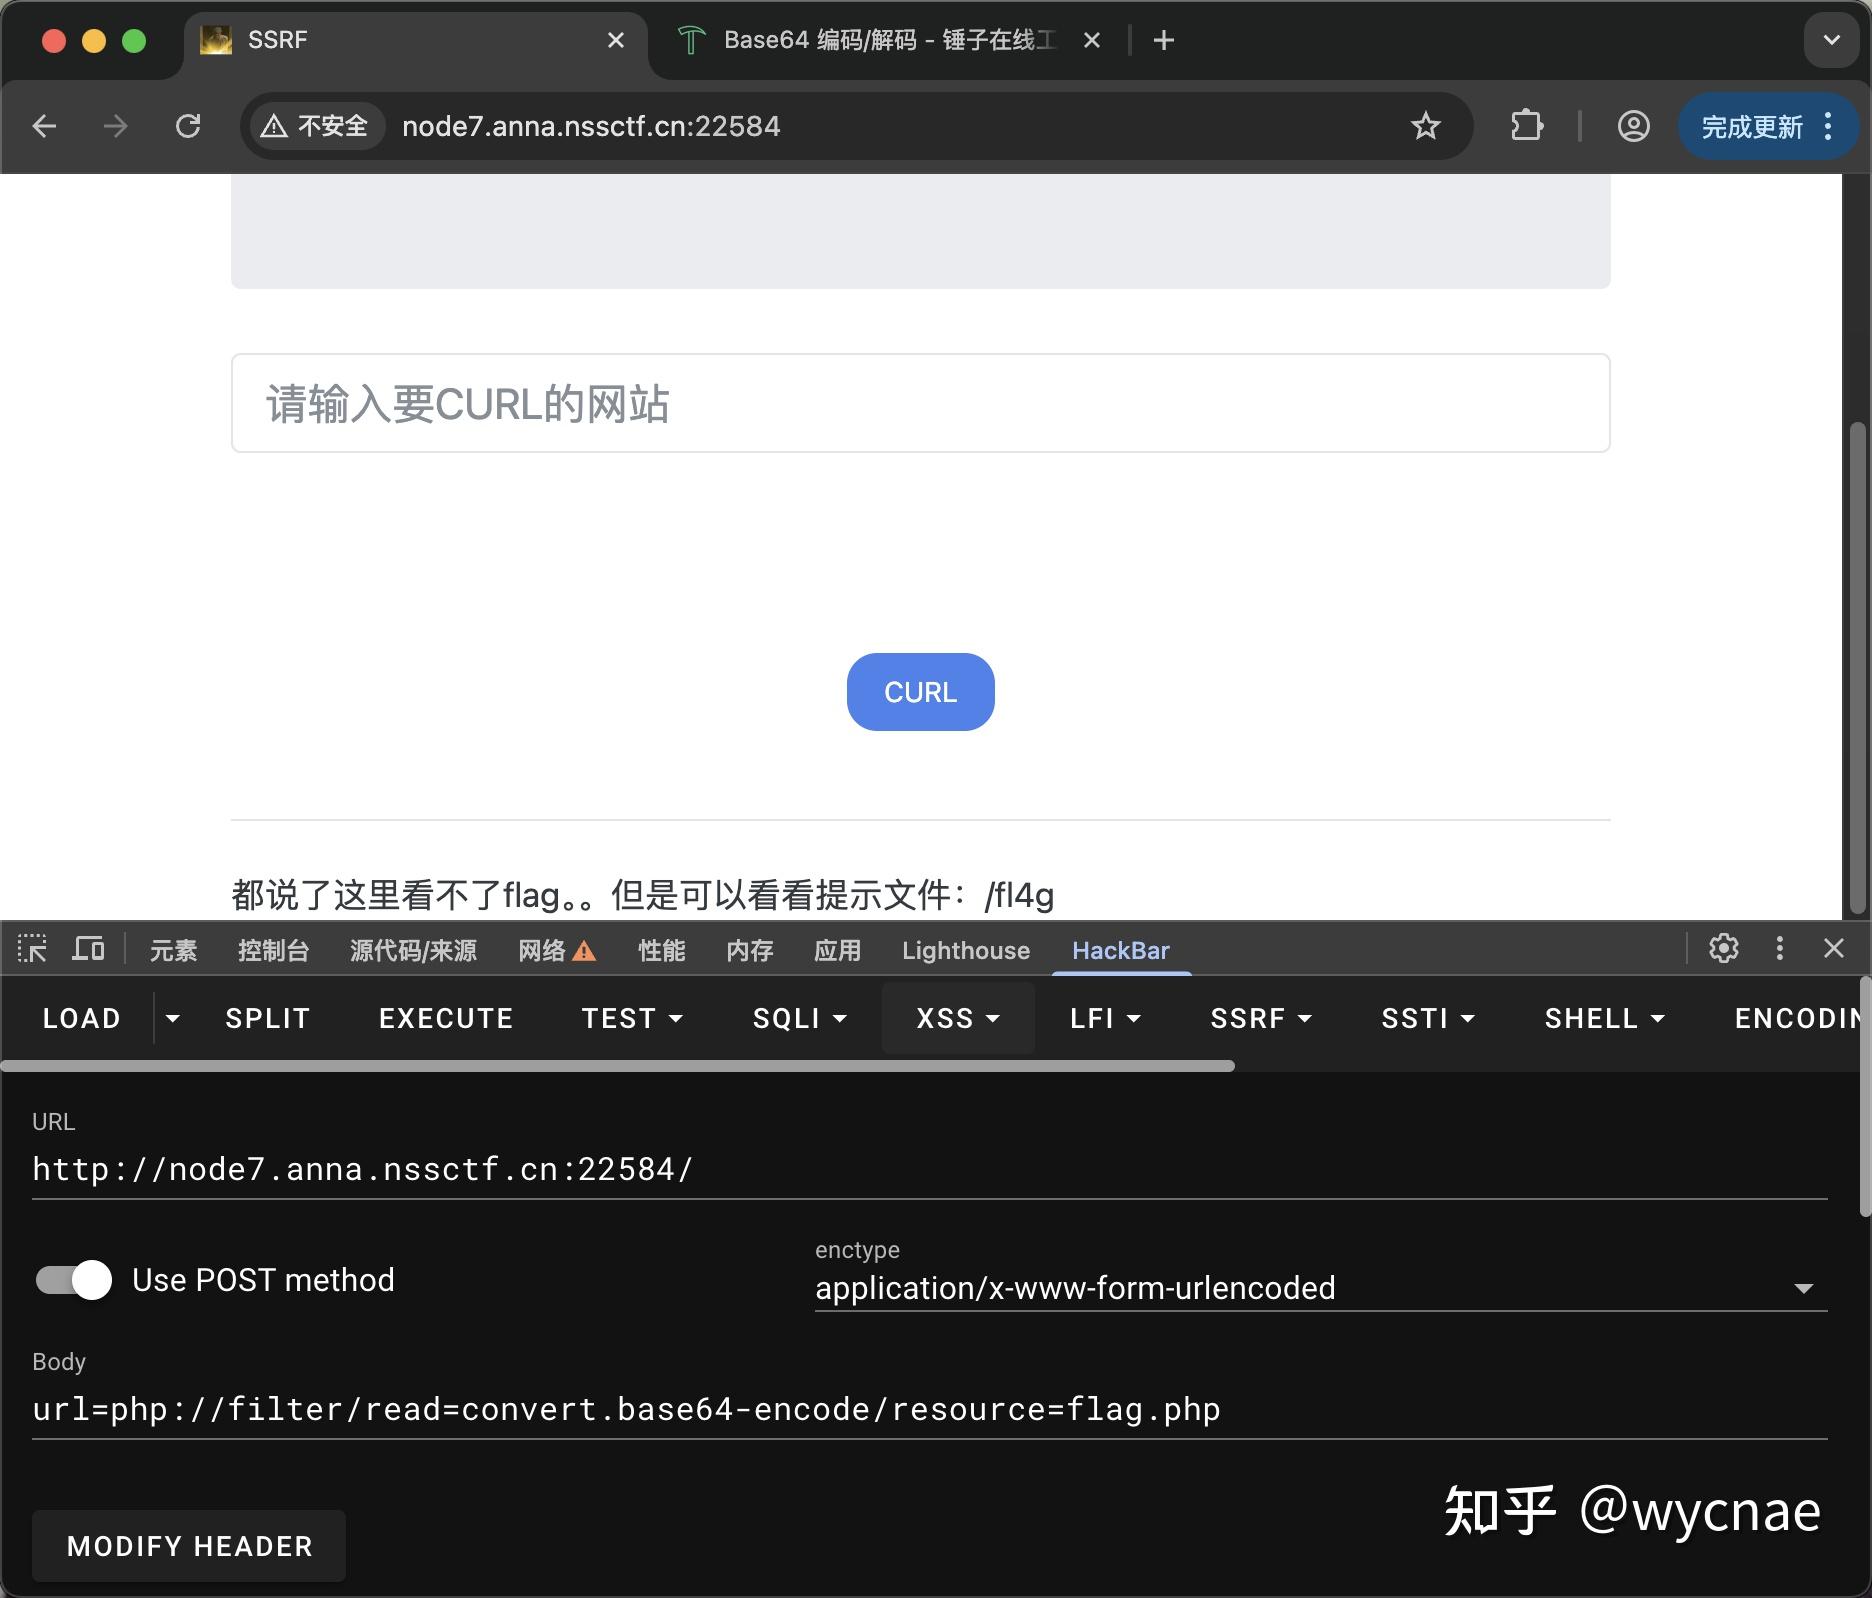Open the LOAD dropdown arrow in HackBar
The width and height of the screenshot is (1872, 1598).
click(172, 1018)
